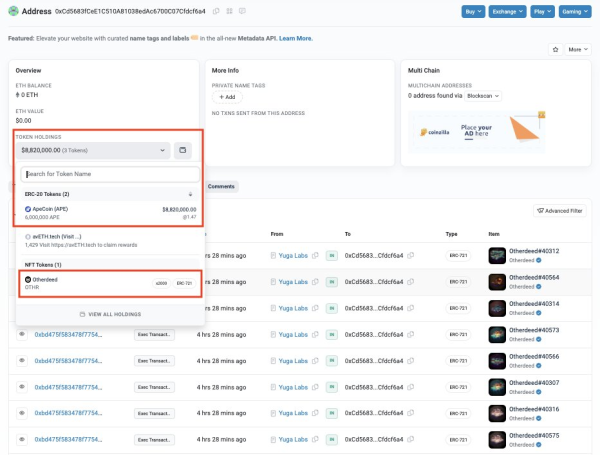Image resolution: width=600 pixels, height=455 pixels.
Task: Copy To address in Otherdeed#40566 row
Action: click(x=410, y=361)
